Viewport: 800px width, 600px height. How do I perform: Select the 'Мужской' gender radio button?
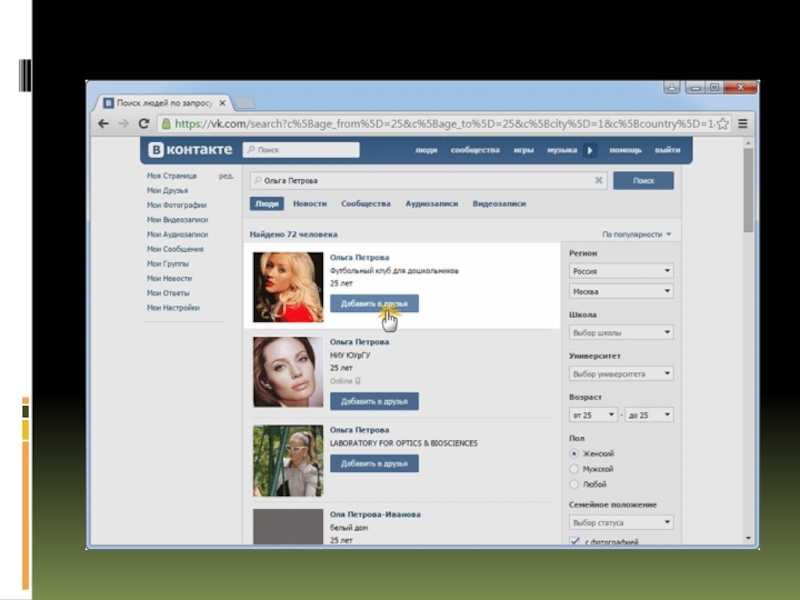pos(574,469)
